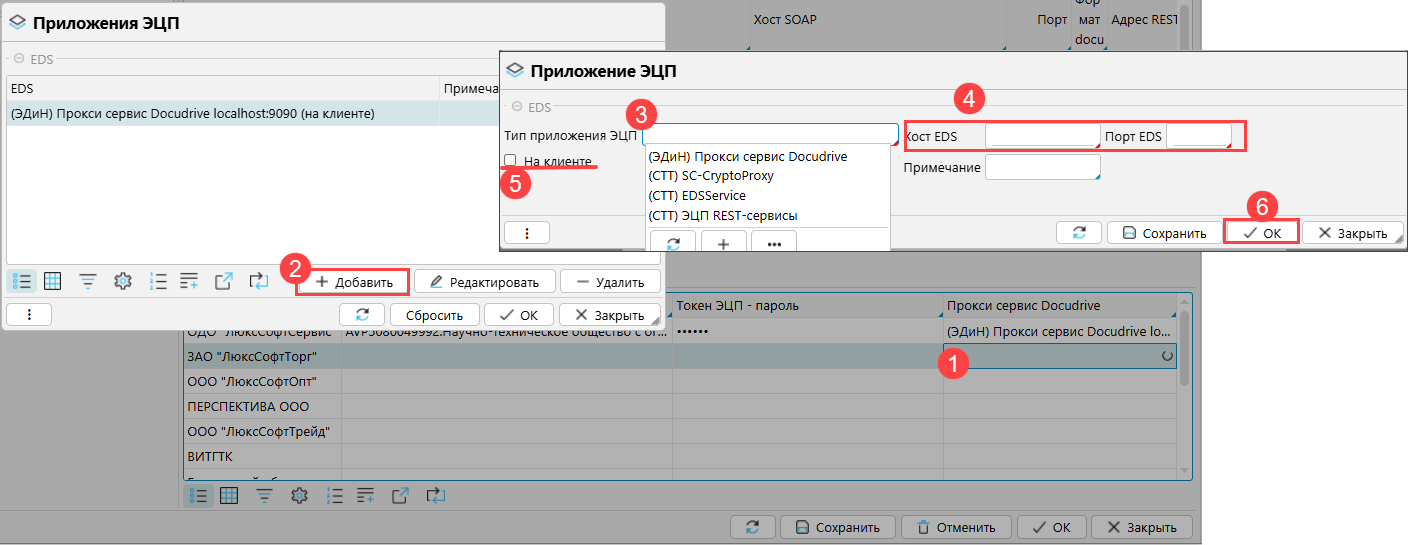The width and height of the screenshot is (1408, 545).
Task: Click refresh icon left of Сохранить in dialog
Action: 1079,232
